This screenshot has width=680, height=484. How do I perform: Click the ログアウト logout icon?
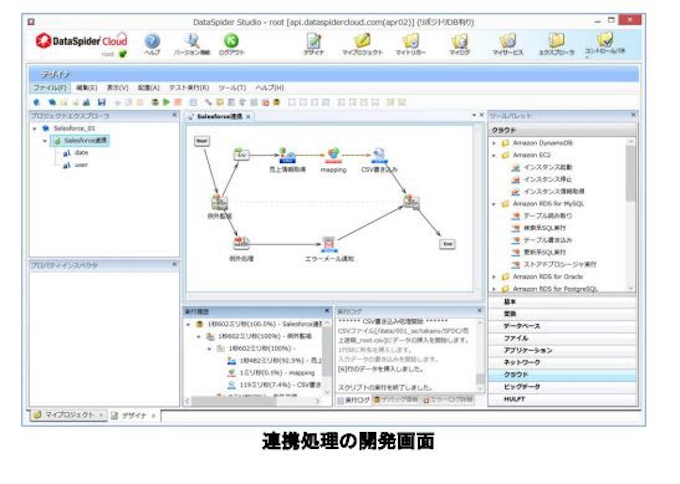click(x=231, y=40)
